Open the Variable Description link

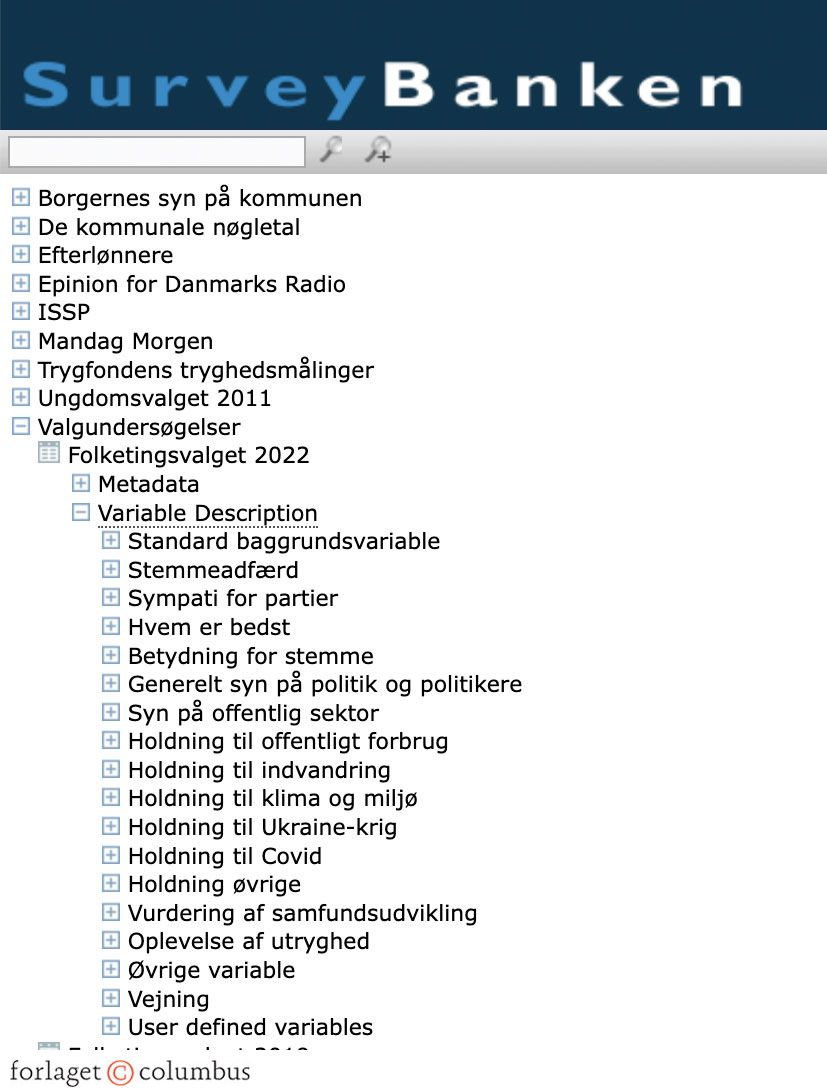[x=207, y=512]
